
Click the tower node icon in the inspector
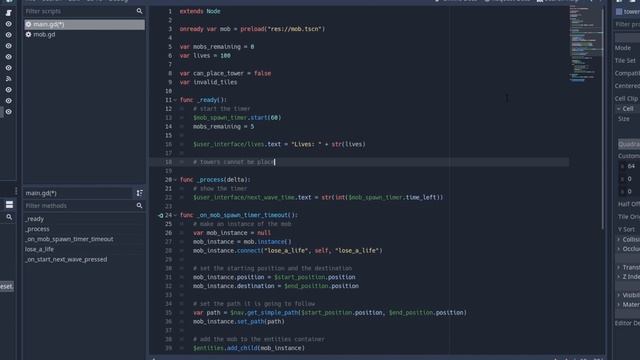[x=619, y=12]
